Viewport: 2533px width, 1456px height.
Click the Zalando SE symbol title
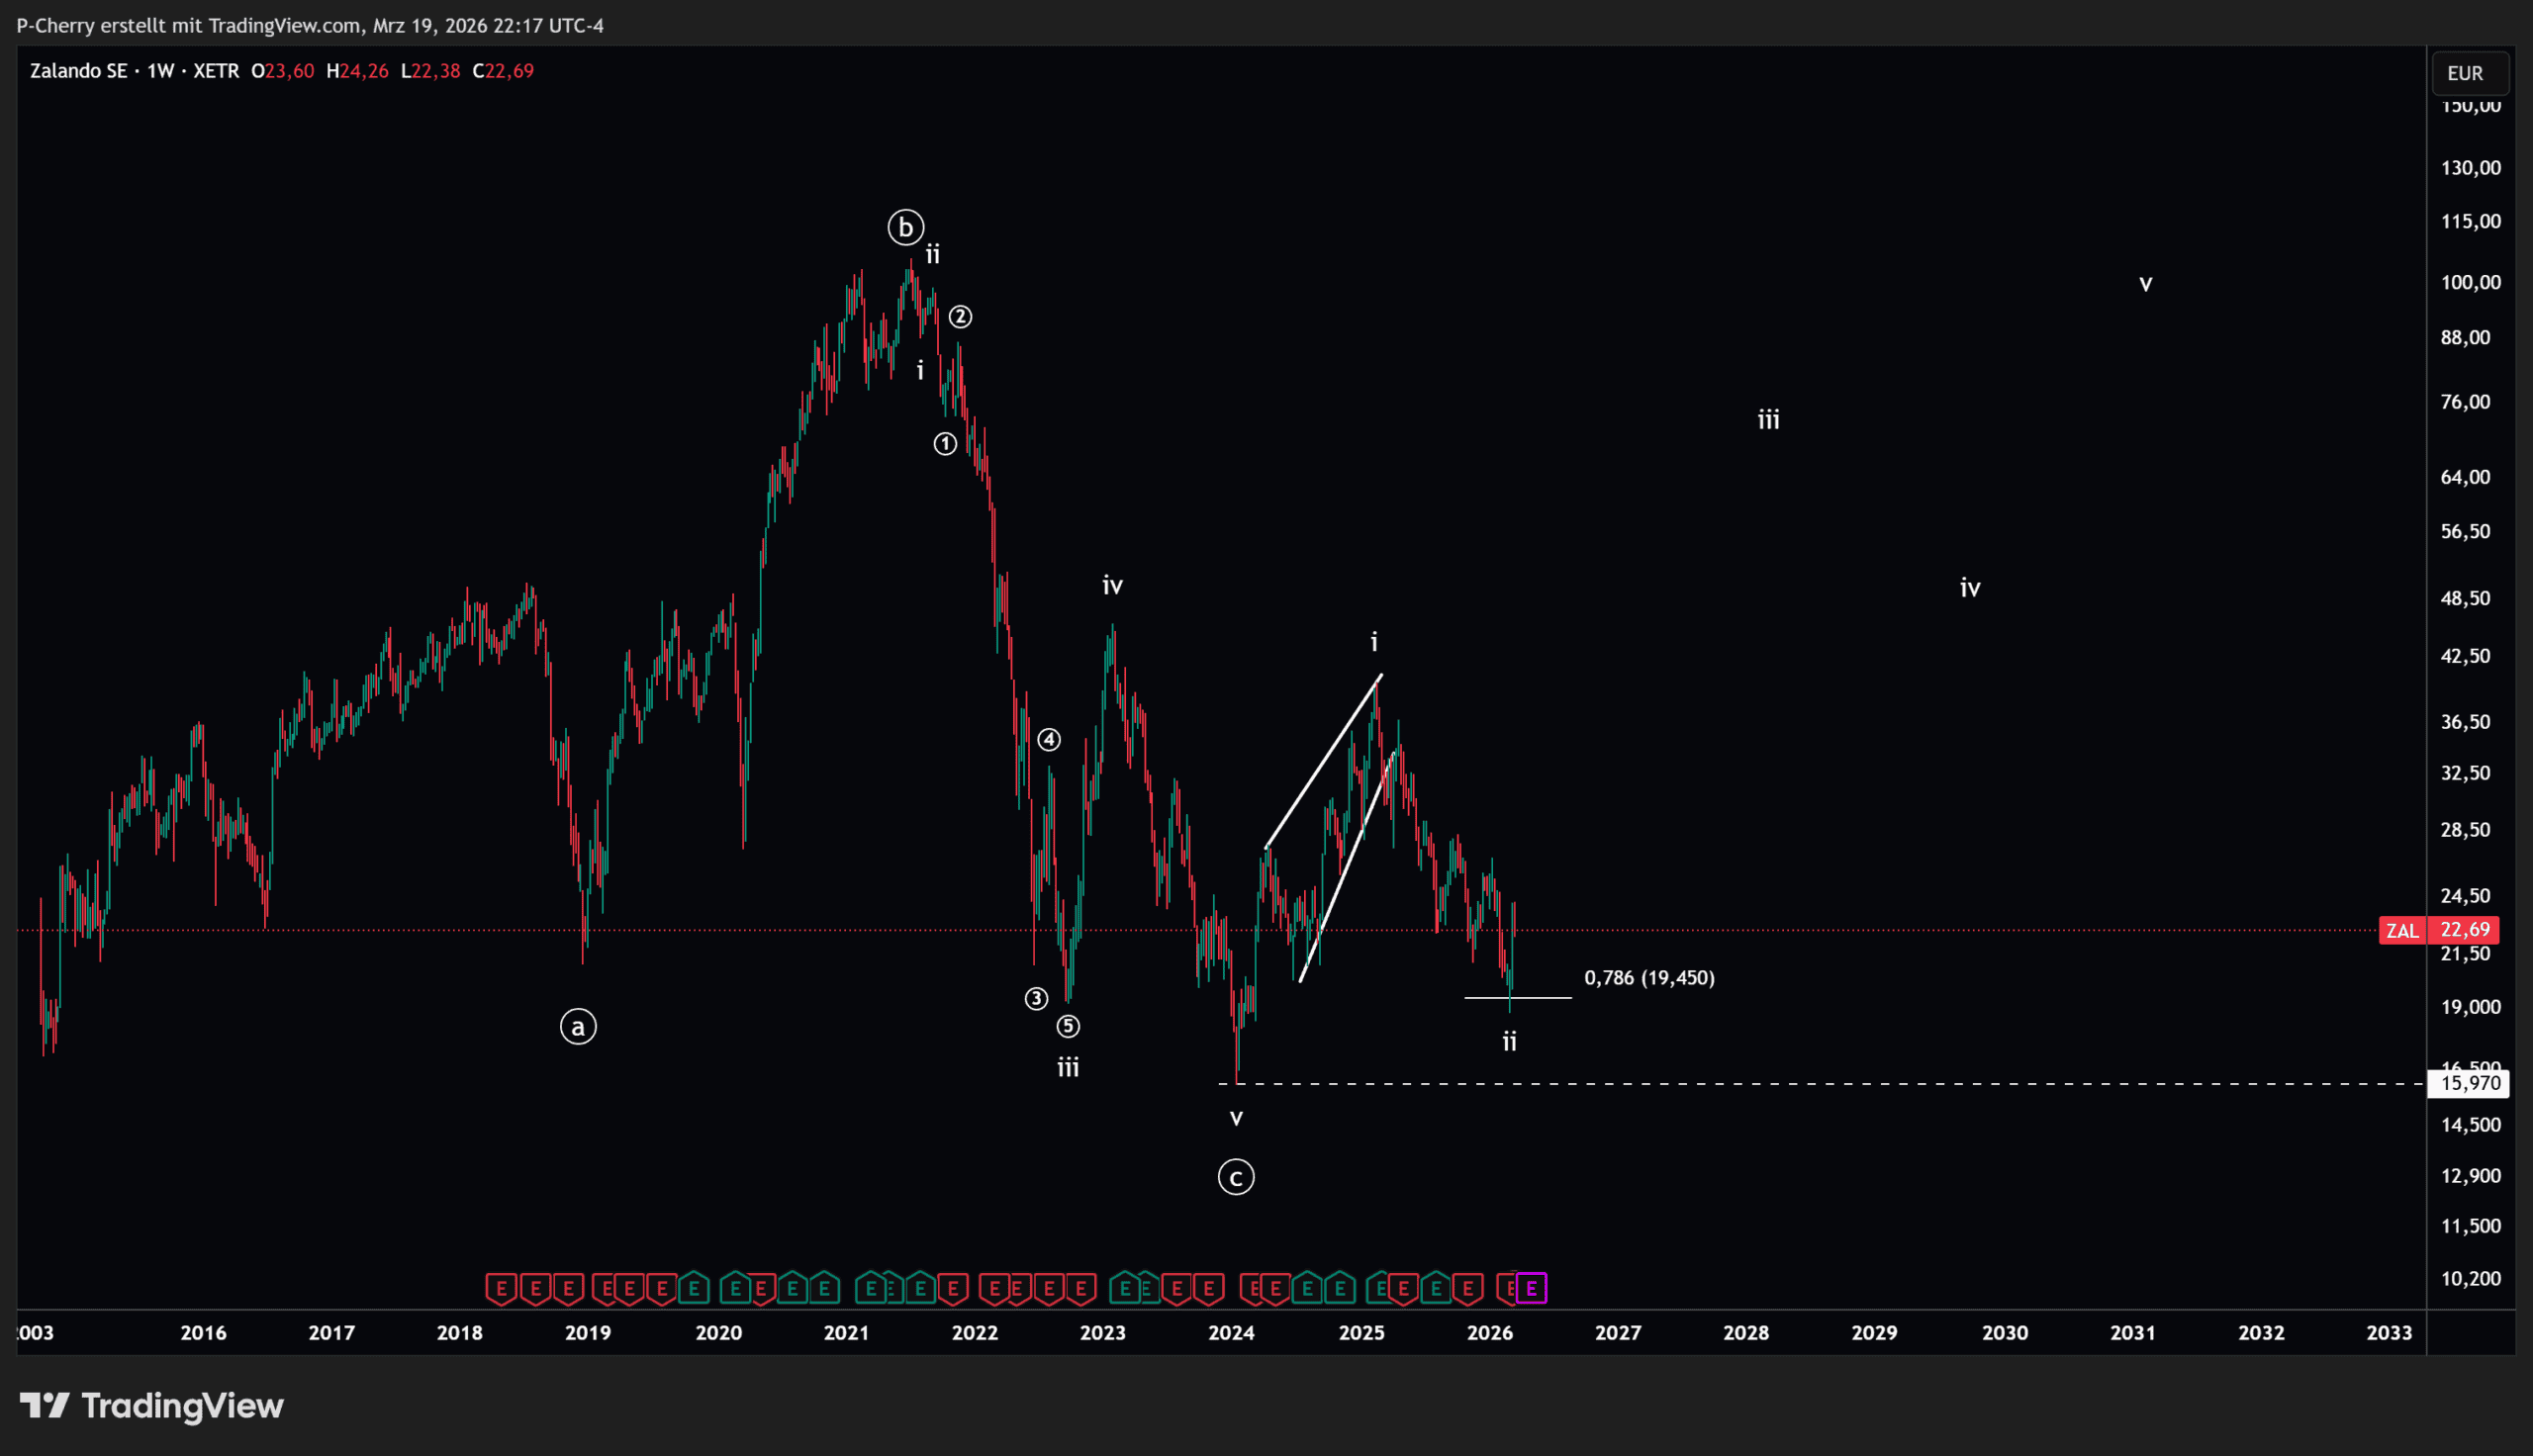[x=79, y=71]
